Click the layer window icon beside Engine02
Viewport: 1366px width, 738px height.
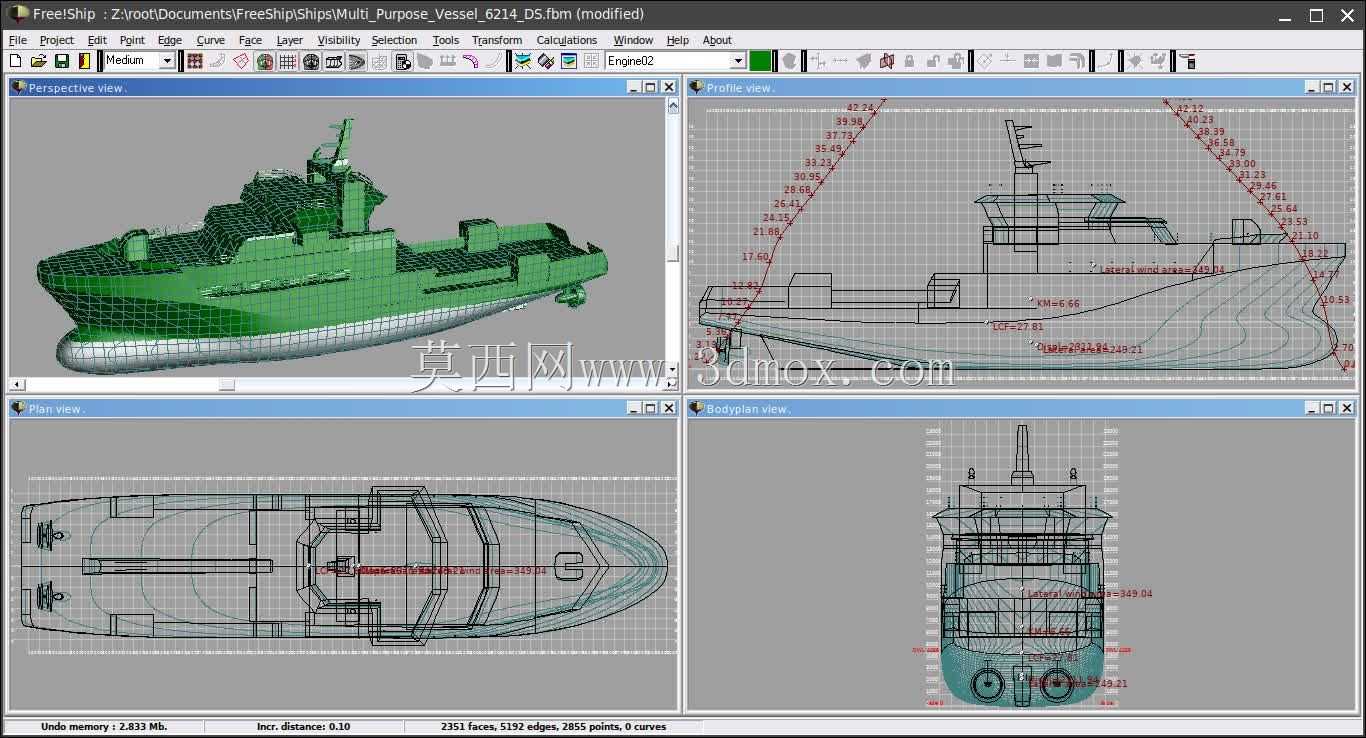click(568, 61)
